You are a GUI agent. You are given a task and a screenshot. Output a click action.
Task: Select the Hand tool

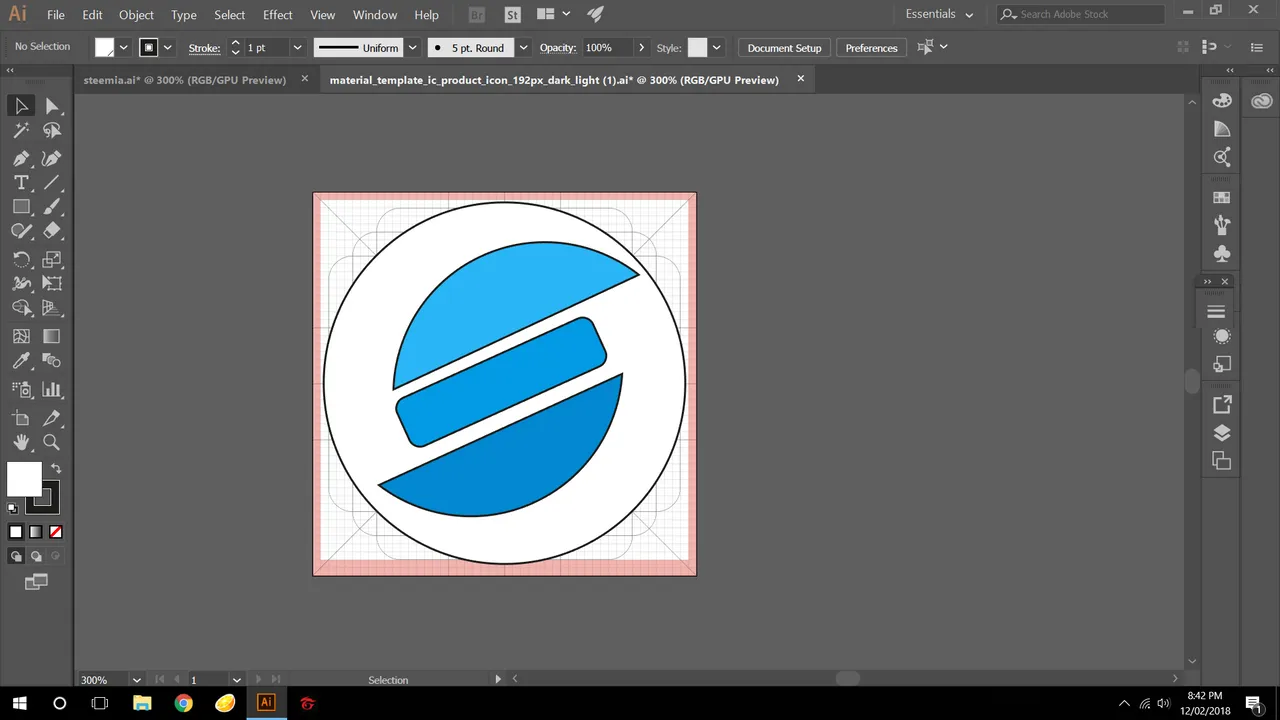[21, 442]
